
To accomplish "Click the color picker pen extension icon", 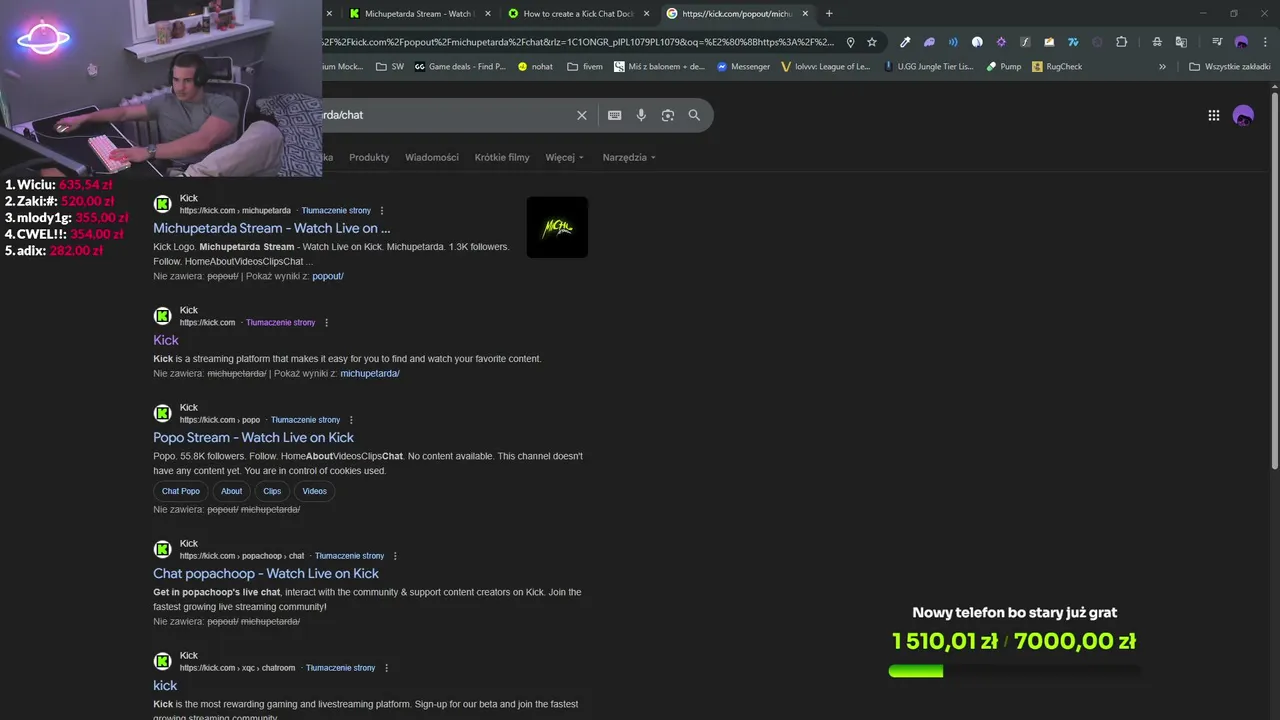I will point(905,42).
